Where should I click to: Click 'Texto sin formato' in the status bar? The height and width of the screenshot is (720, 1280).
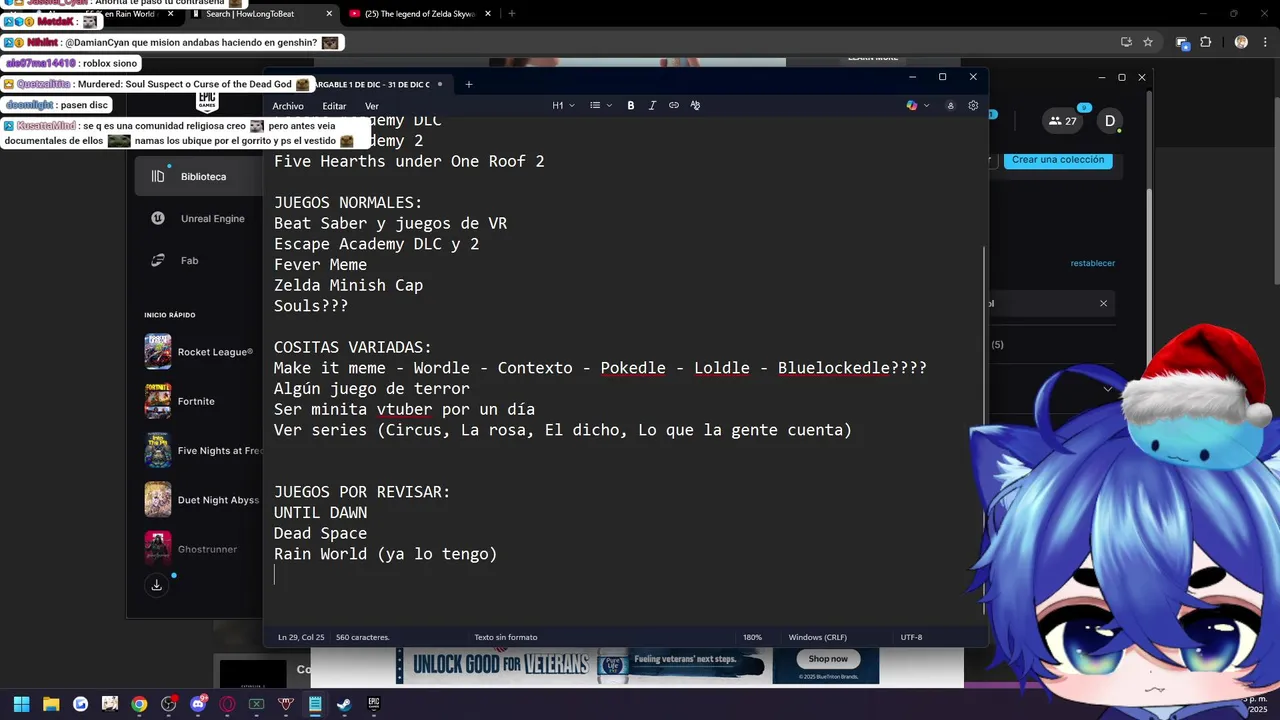point(505,637)
